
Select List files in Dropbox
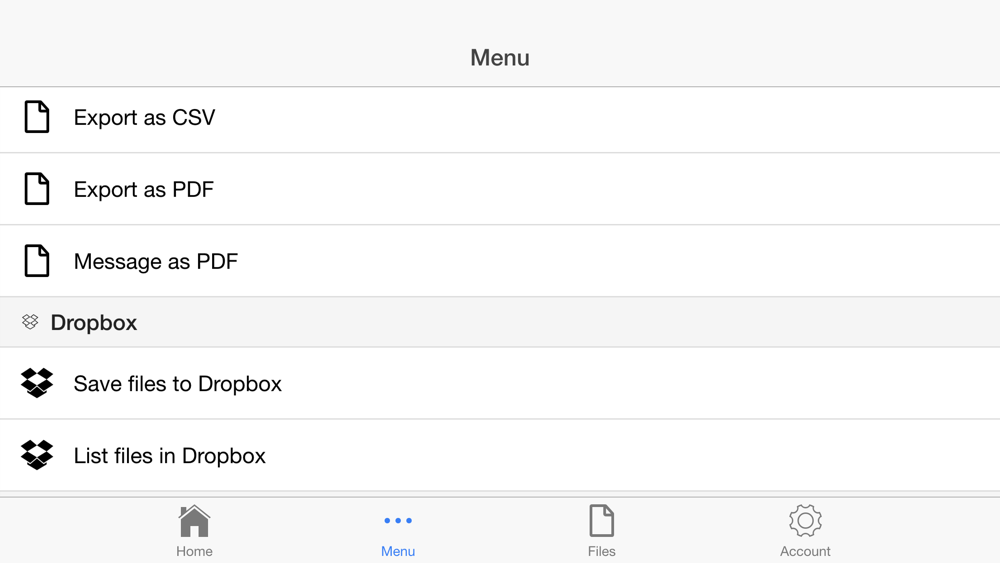pos(500,455)
